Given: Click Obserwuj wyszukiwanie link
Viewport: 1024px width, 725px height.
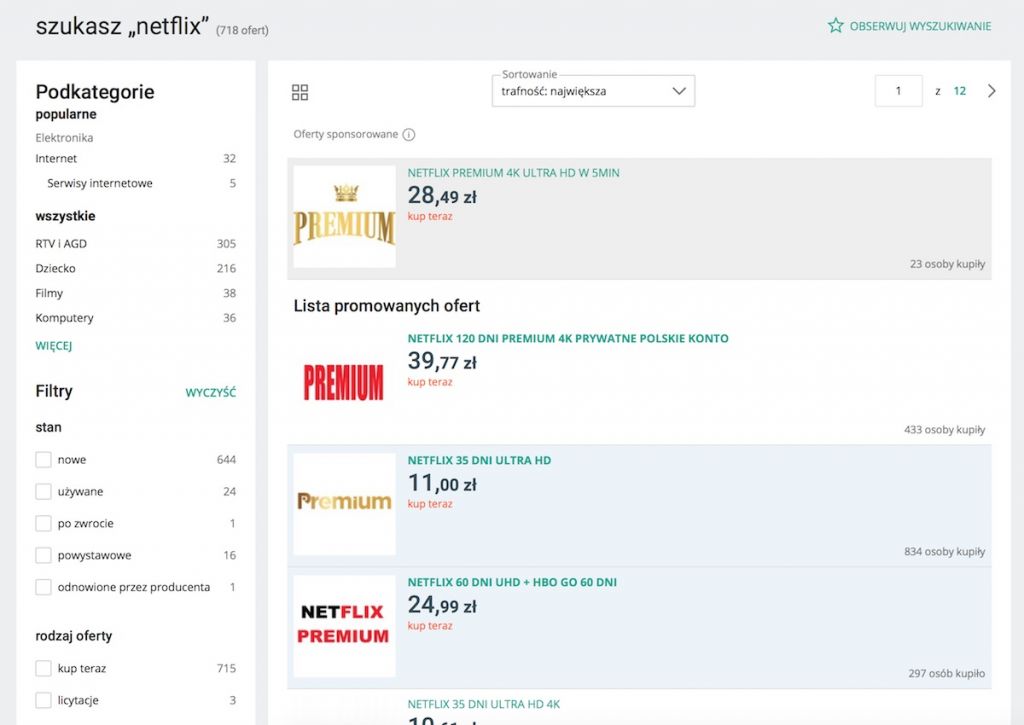Looking at the screenshot, I should pyautogui.click(x=920, y=26).
